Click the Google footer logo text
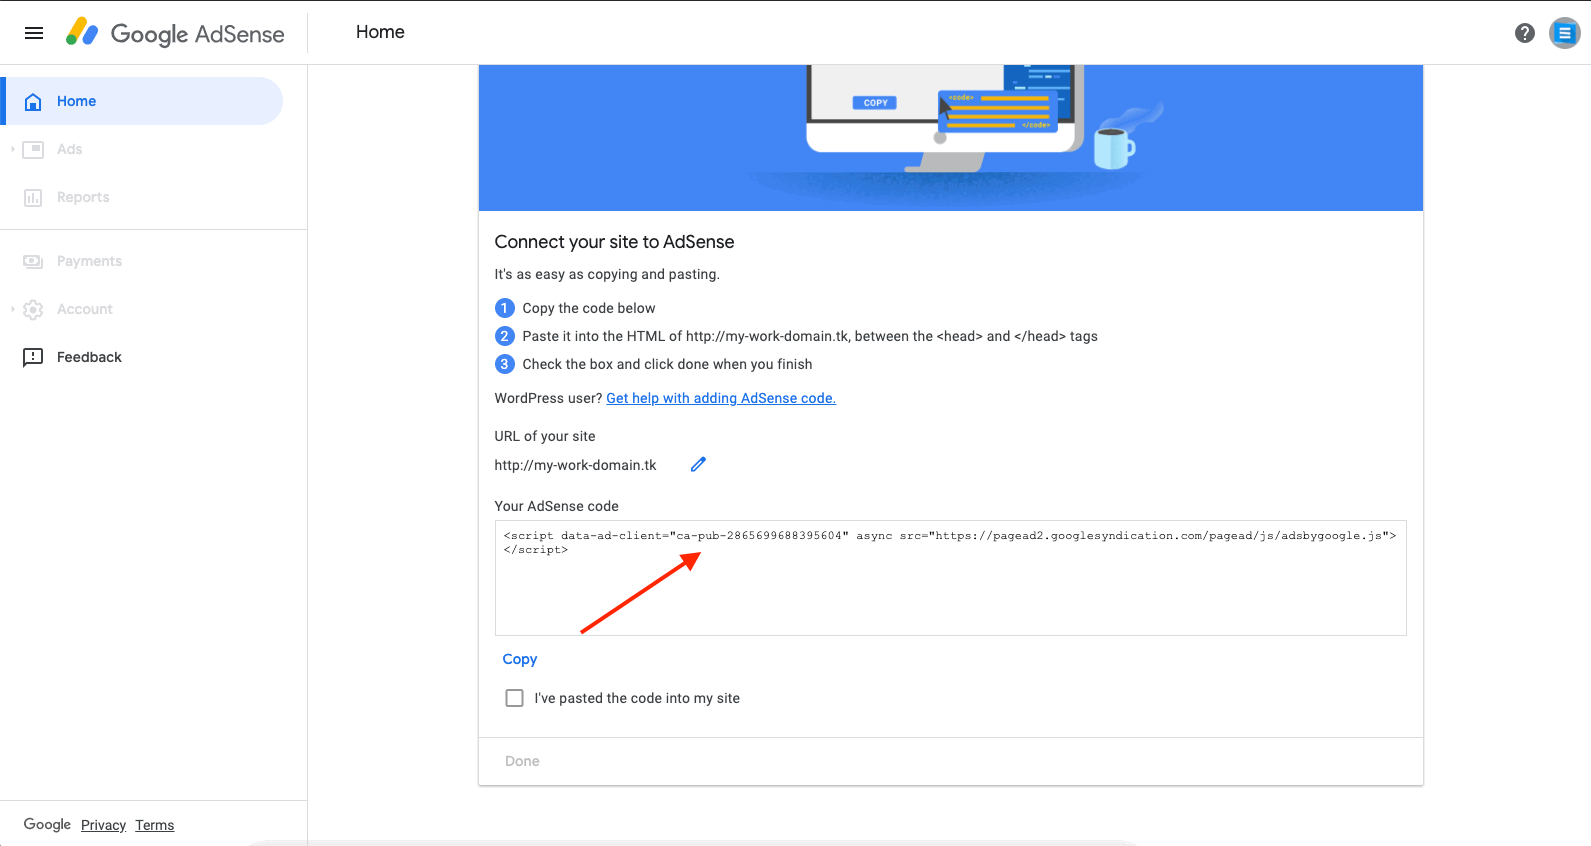This screenshot has height=846, width=1591. [47, 824]
